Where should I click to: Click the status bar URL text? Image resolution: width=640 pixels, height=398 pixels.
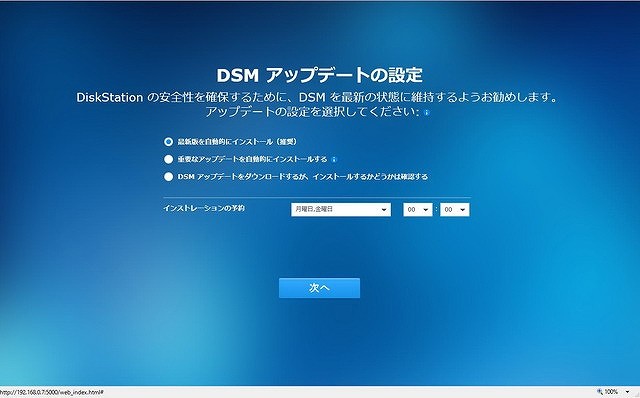coord(52,392)
